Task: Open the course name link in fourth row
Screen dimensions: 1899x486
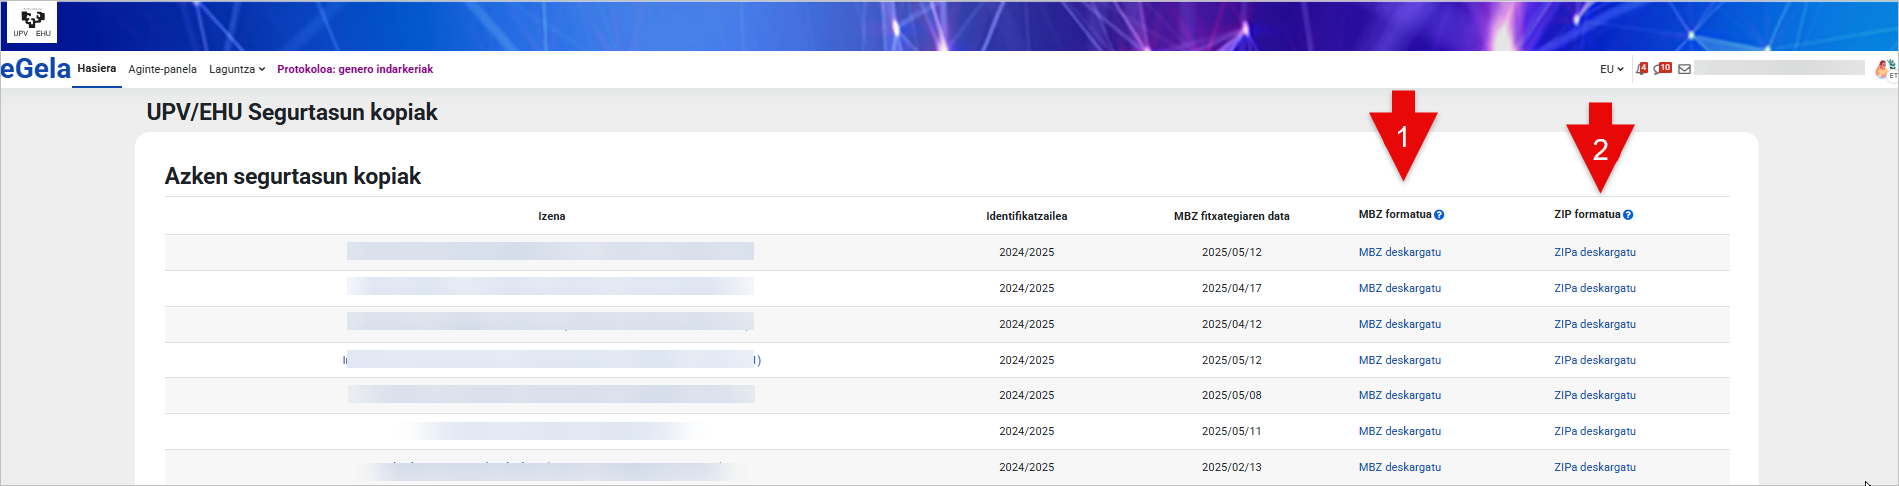Action: tap(551, 360)
